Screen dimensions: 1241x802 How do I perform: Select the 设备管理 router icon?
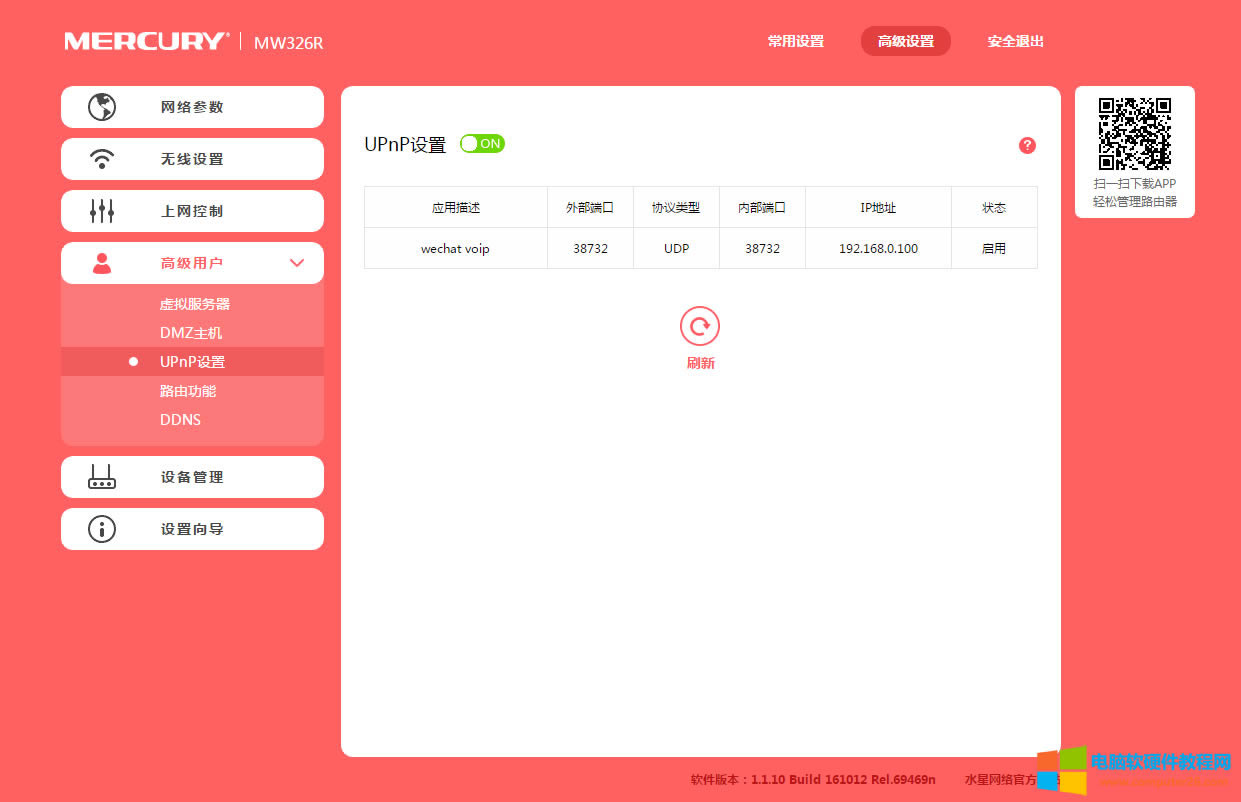click(x=101, y=476)
